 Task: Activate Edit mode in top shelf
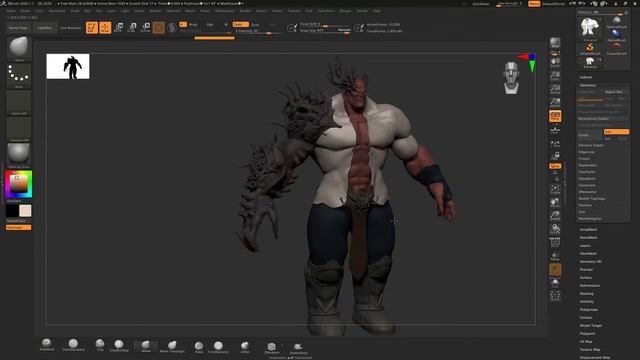(x=92, y=27)
